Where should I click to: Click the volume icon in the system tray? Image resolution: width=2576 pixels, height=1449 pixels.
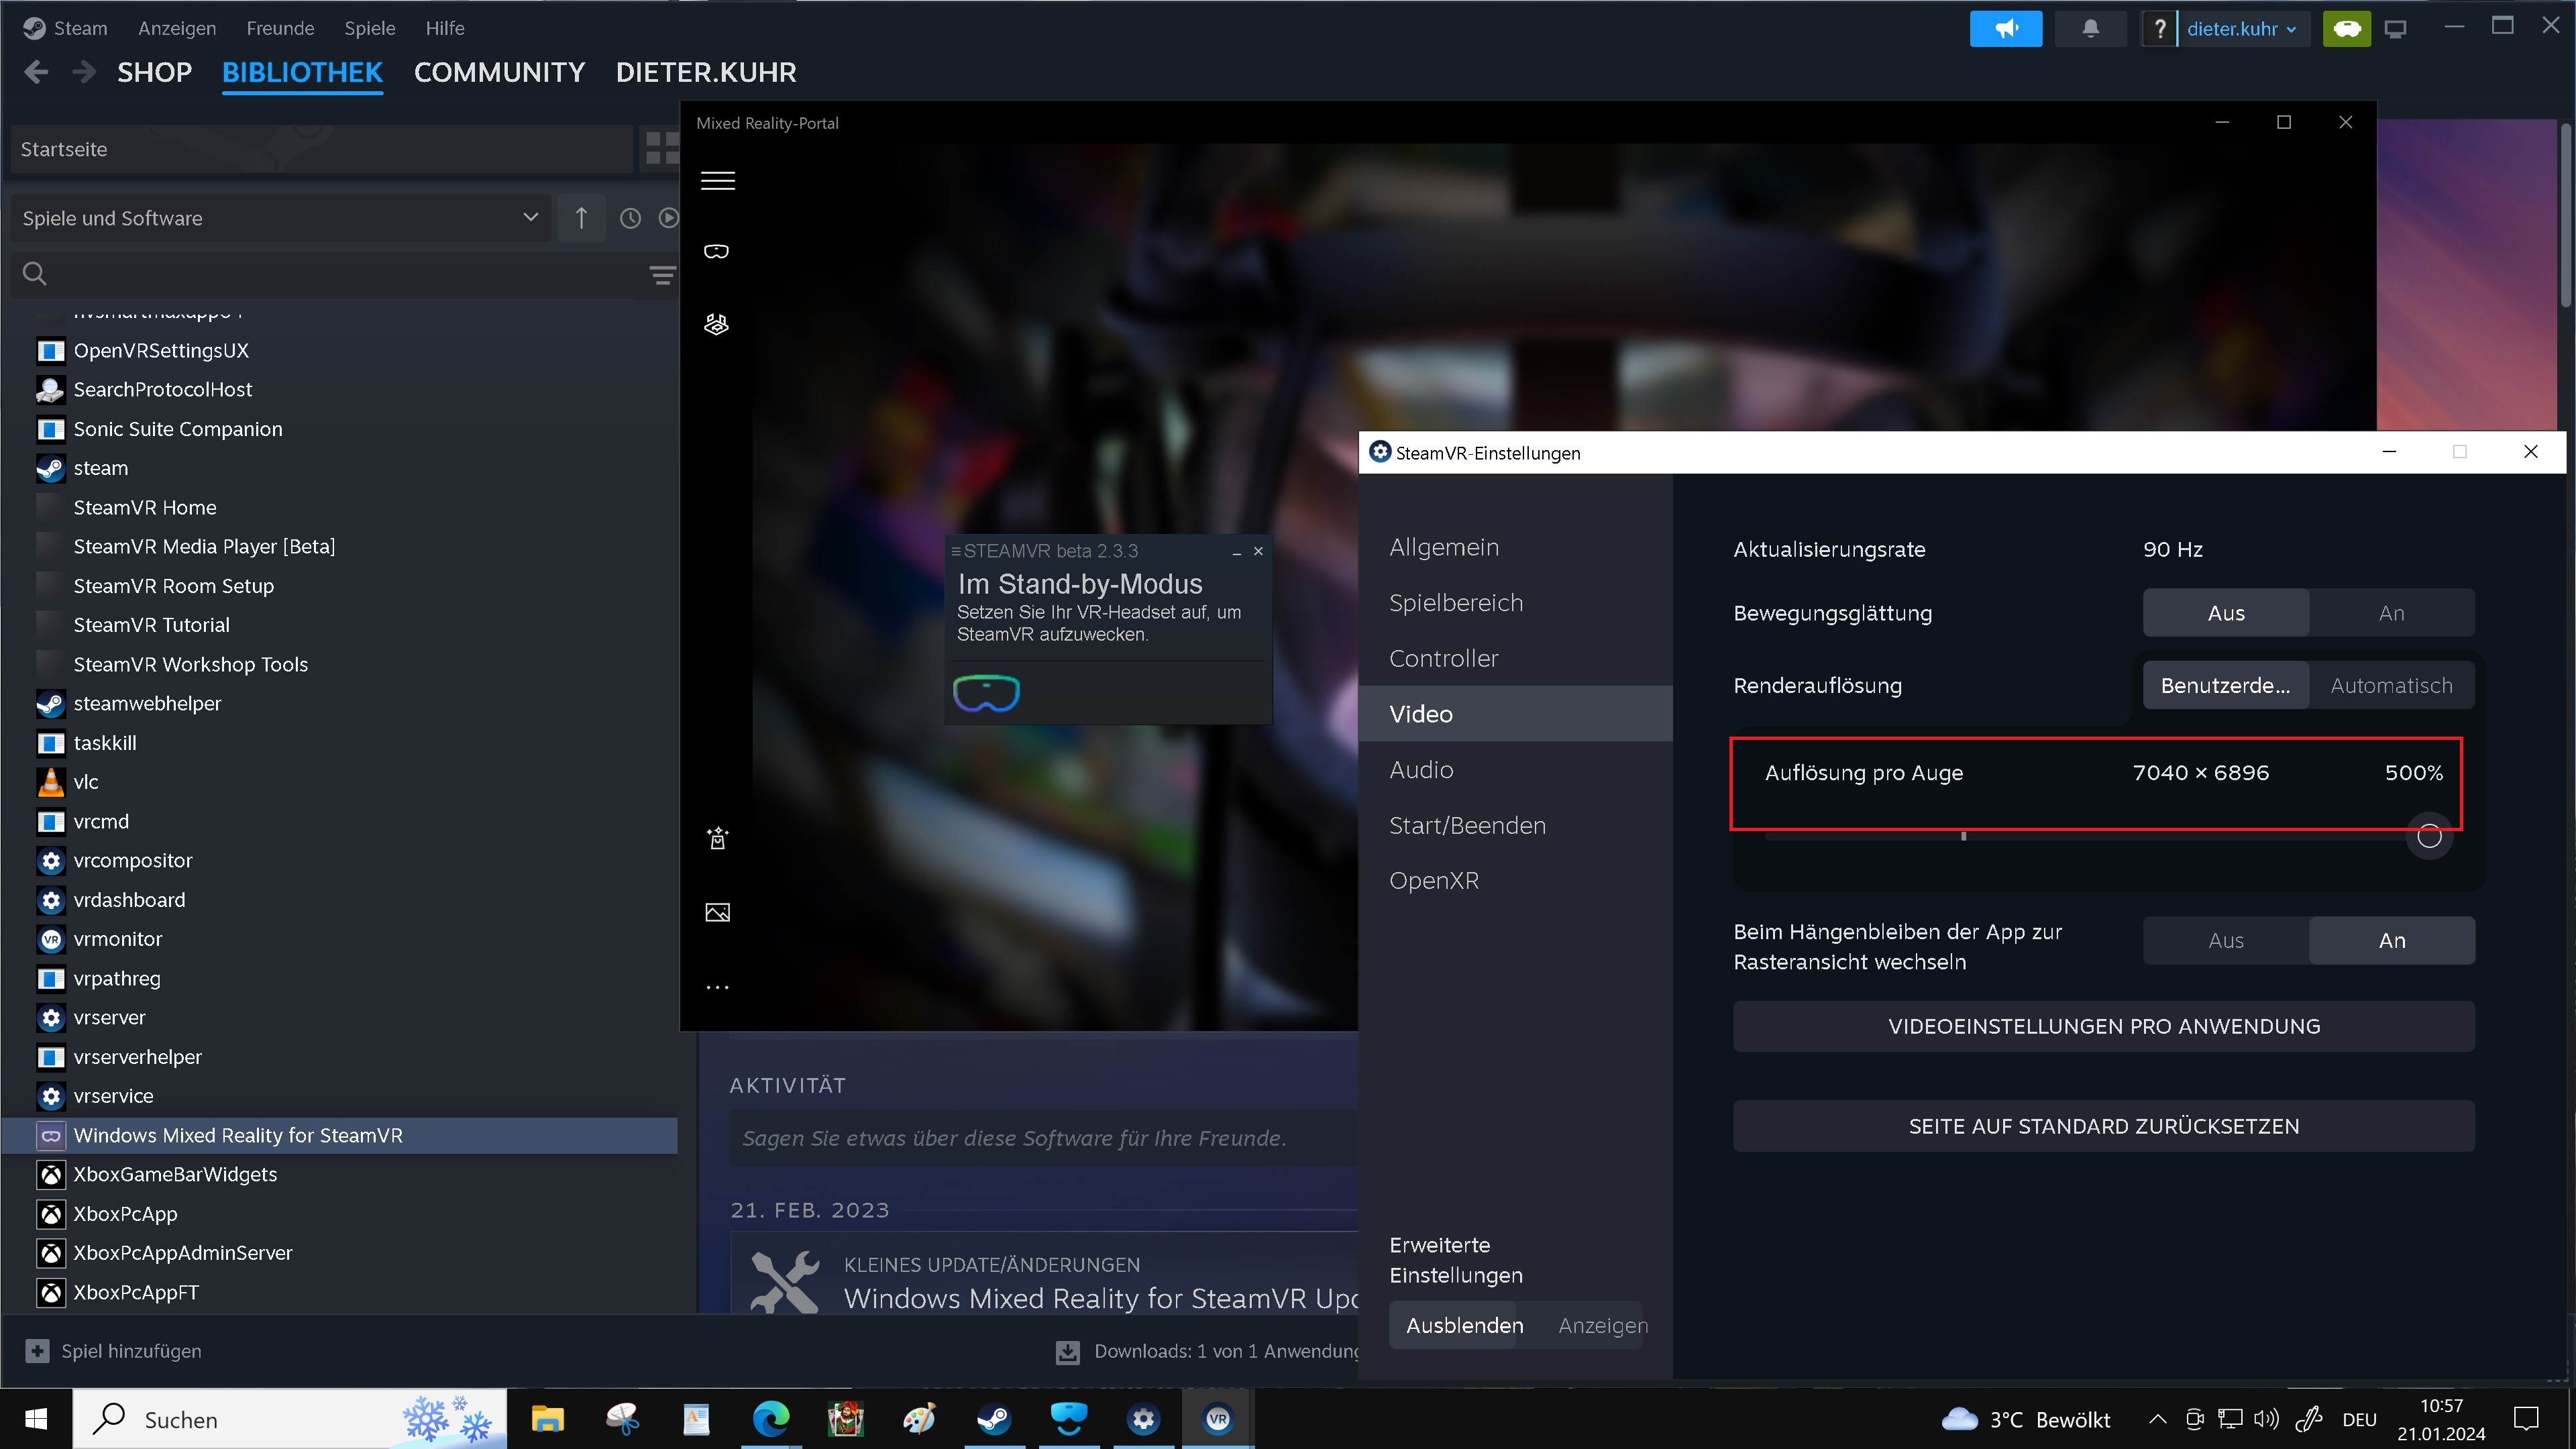click(x=2266, y=1419)
